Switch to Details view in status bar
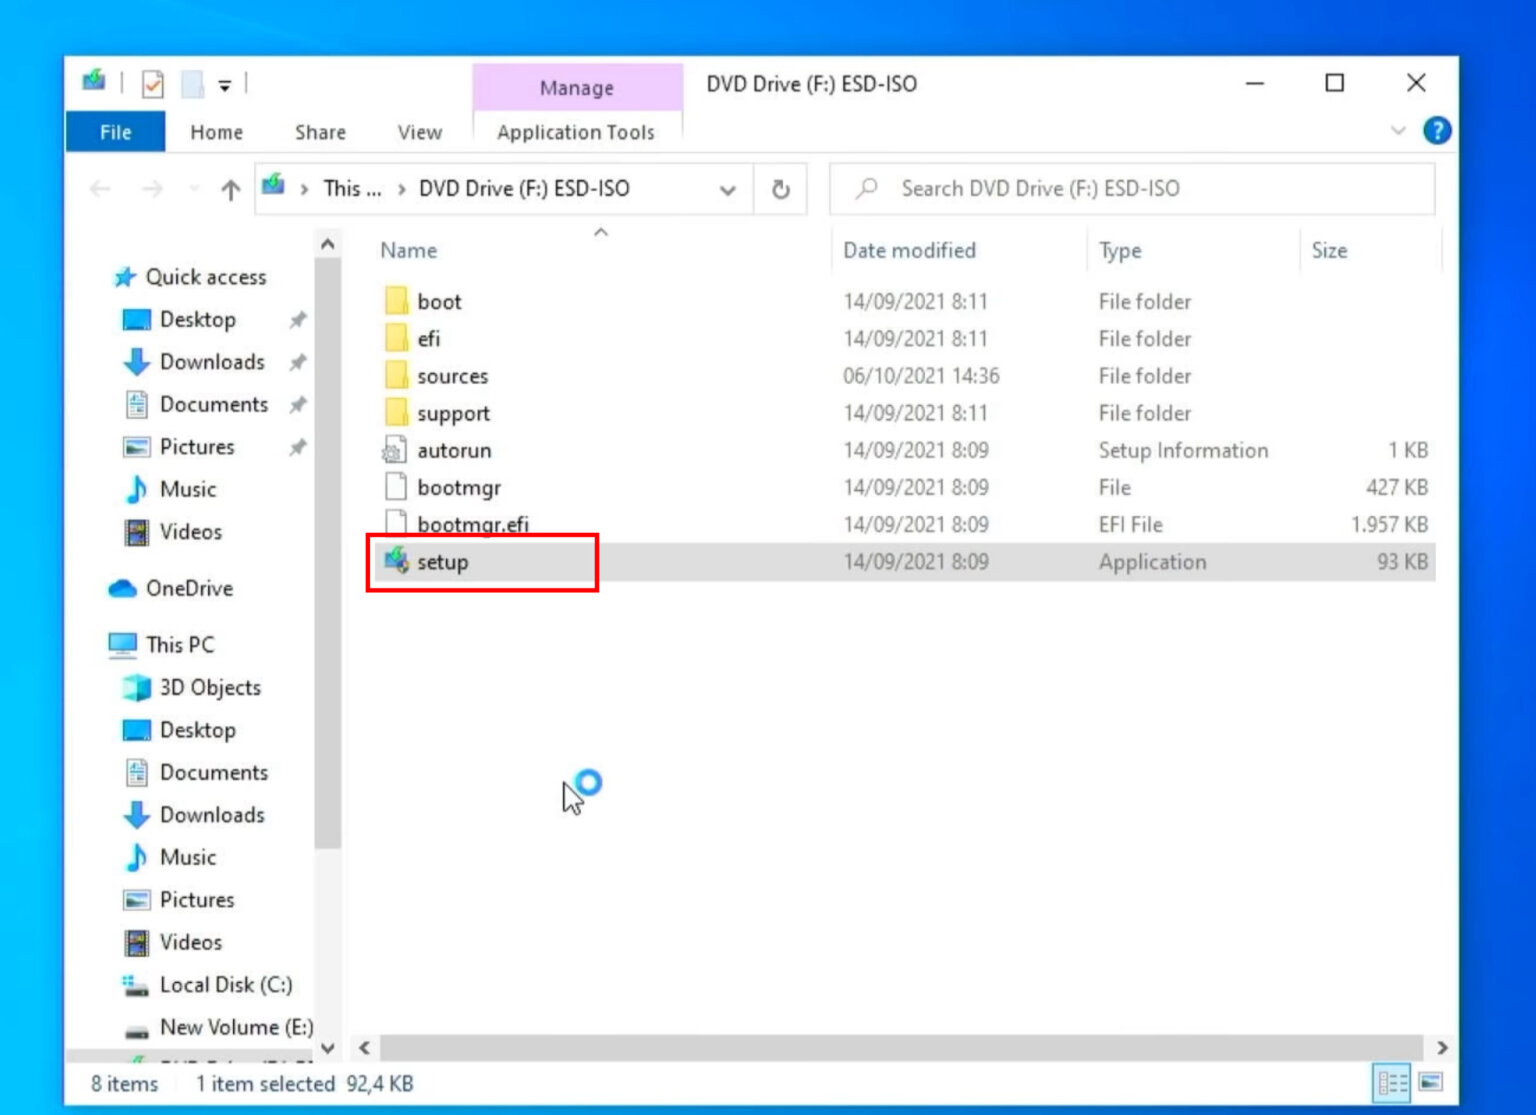Screen dimensions: 1536x1115 tap(1392, 1083)
